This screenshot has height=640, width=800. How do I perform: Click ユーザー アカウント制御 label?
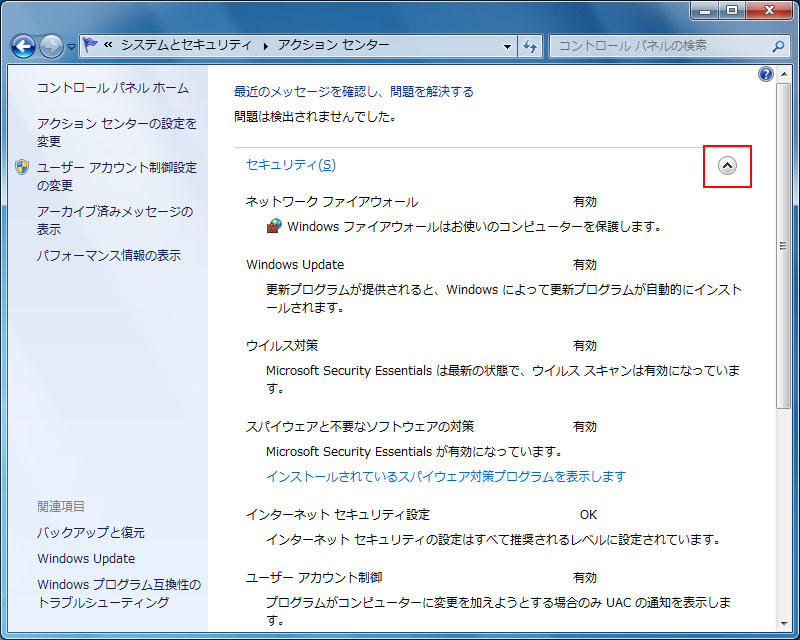[x=314, y=577]
